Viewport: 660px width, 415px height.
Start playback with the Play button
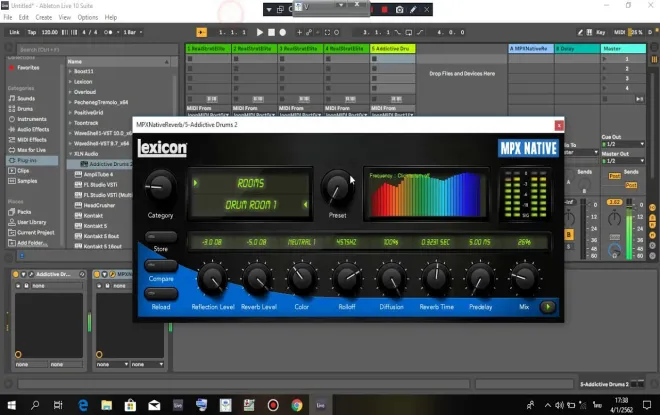260,32
